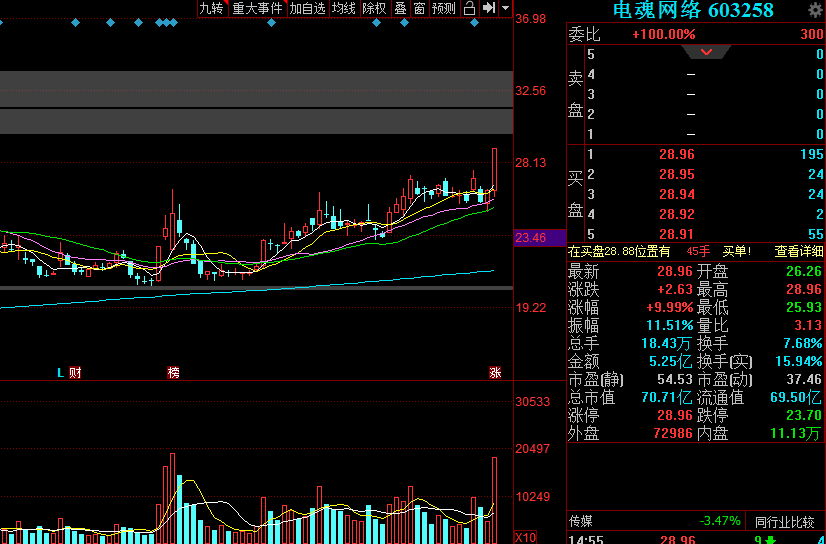
Task: Click the X10 volume scale label
Action: click(x=525, y=537)
